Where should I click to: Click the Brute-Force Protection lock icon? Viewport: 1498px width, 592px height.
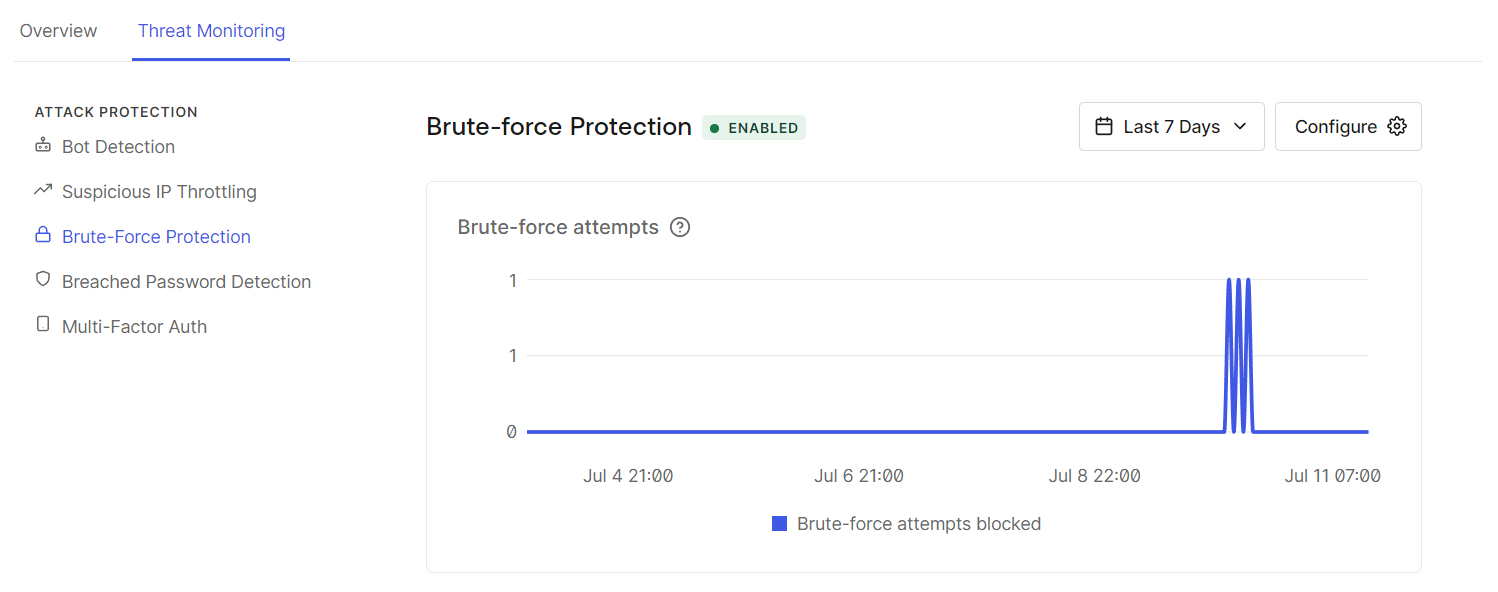tap(42, 235)
